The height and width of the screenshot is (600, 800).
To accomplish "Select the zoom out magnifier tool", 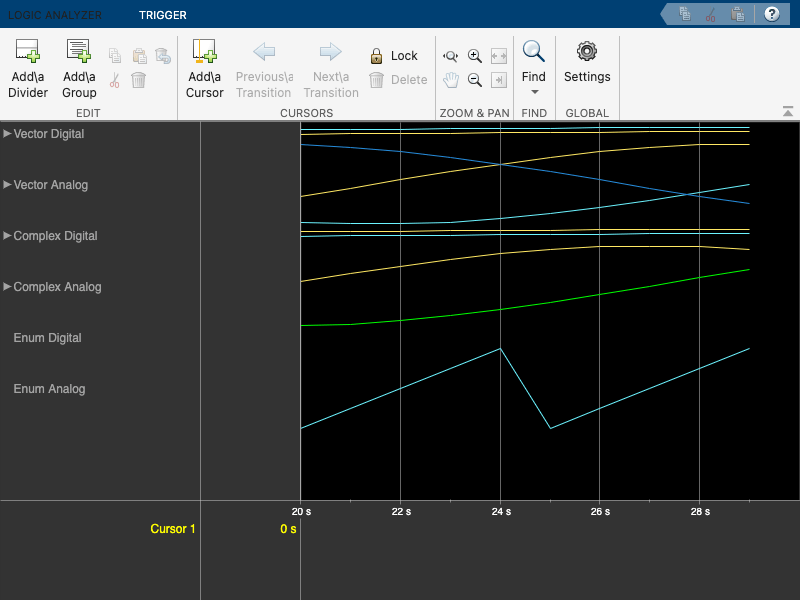I will [x=475, y=80].
